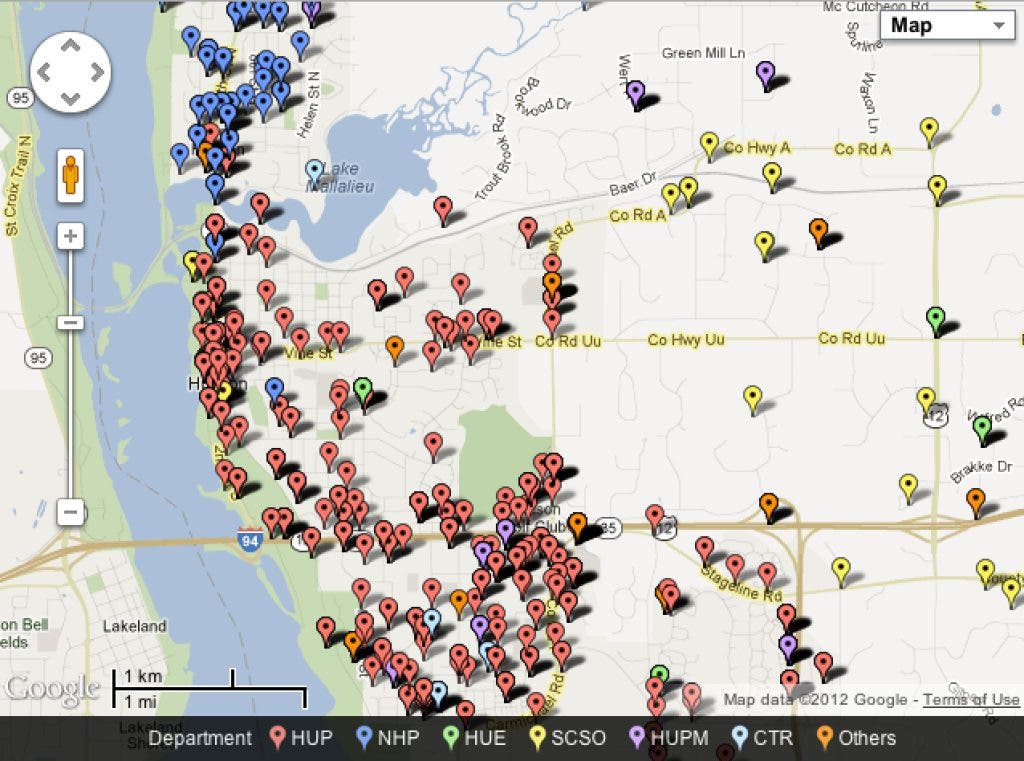Click the Interstate 94 shield
The width and height of the screenshot is (1024, 761).
249,540
